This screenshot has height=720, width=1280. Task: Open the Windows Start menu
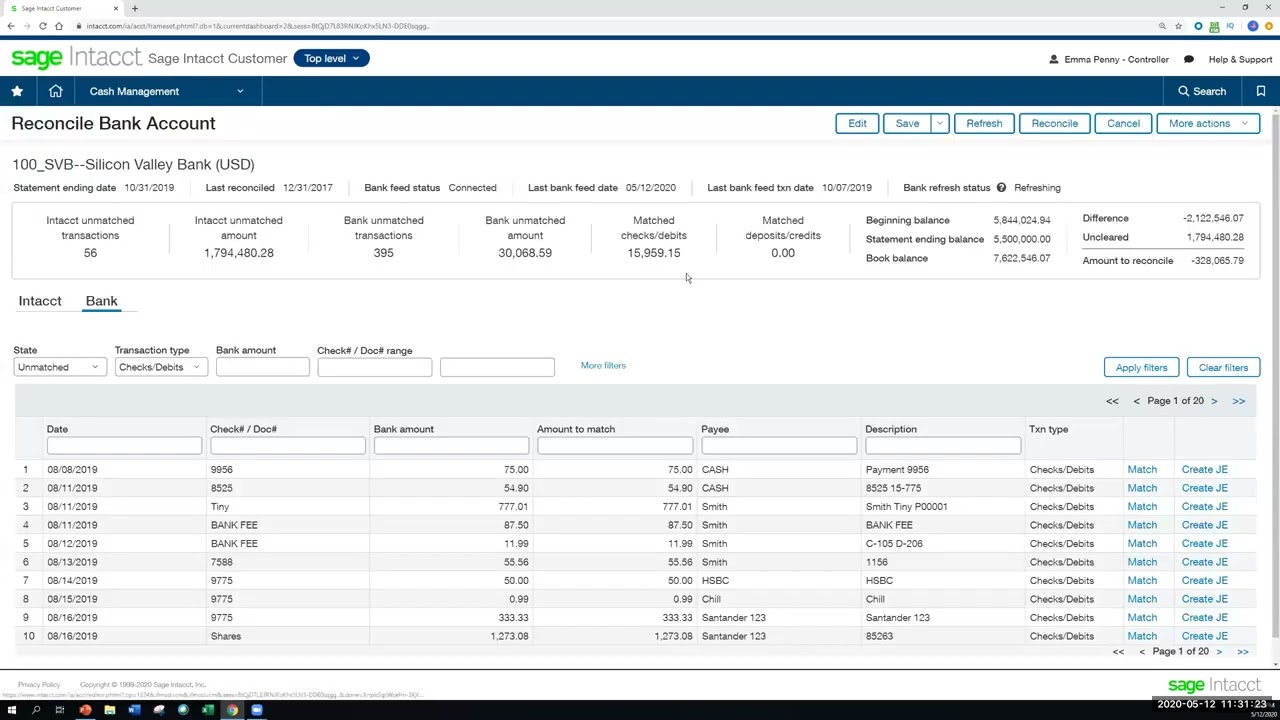[x=12, y=710]
